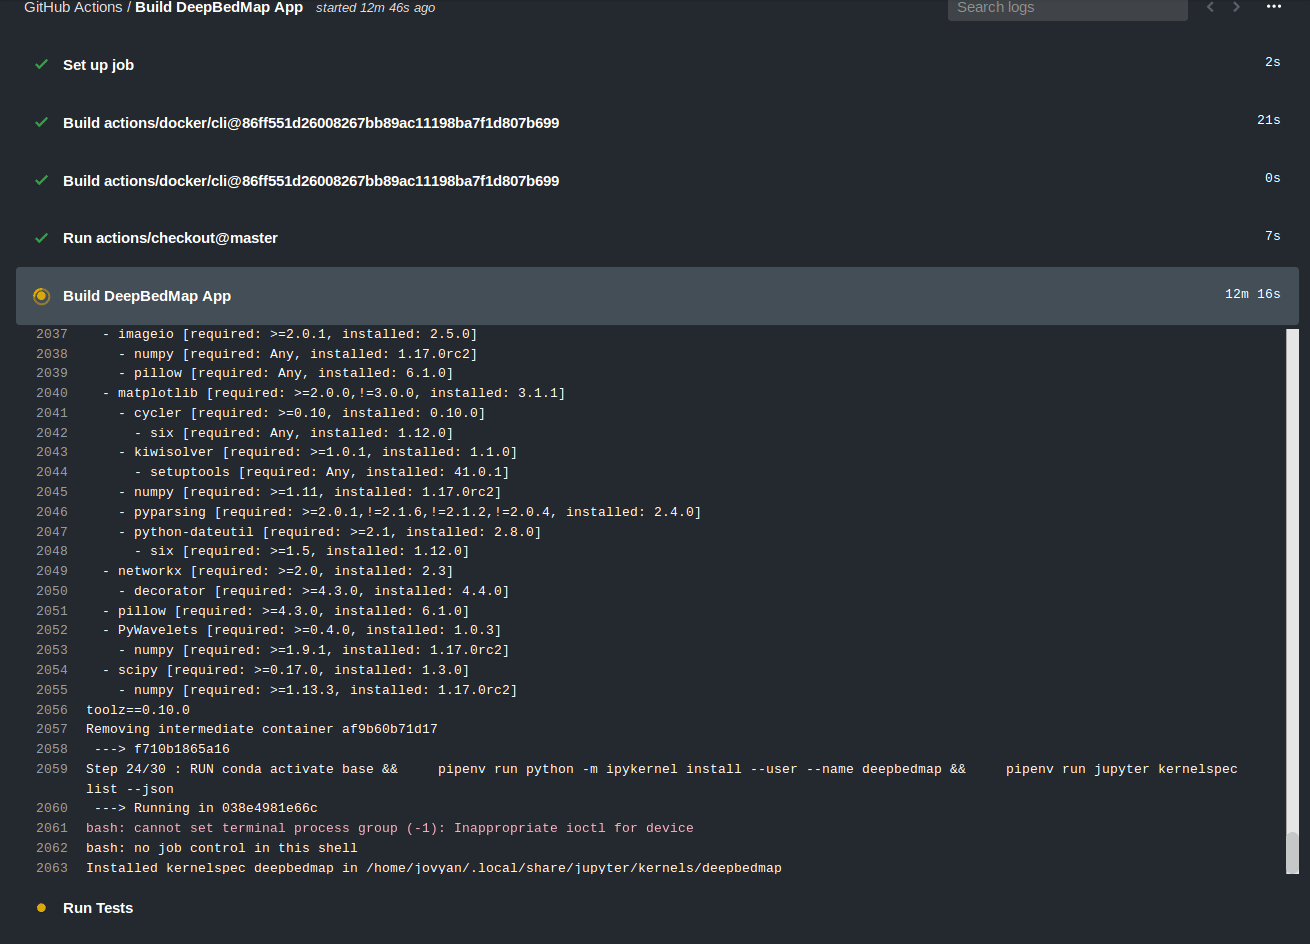Screen dimensions: 1310x944
Task: Click the in-progress spinner icon for Build DeepBedMap App
Action: [41, 296]
